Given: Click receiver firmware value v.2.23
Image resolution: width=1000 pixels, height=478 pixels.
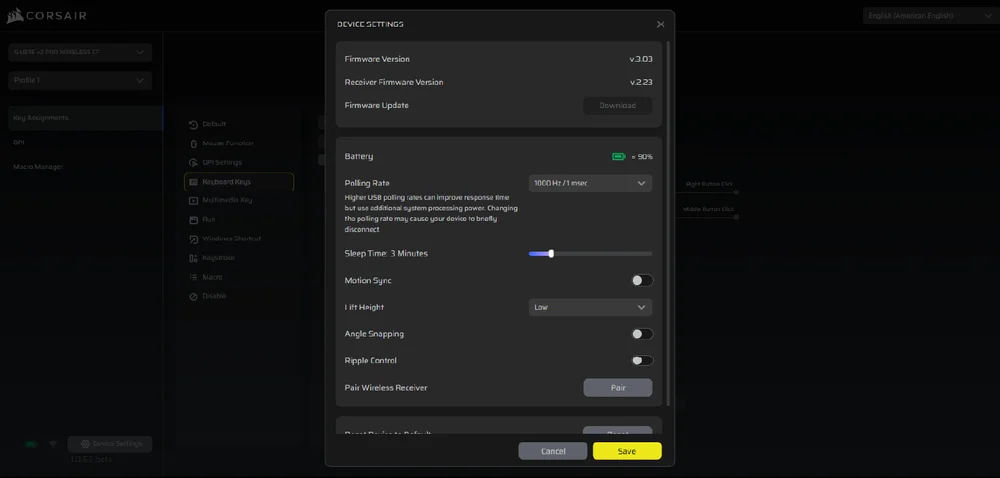Looking at the screenshot, I should [x=640, y=82].
